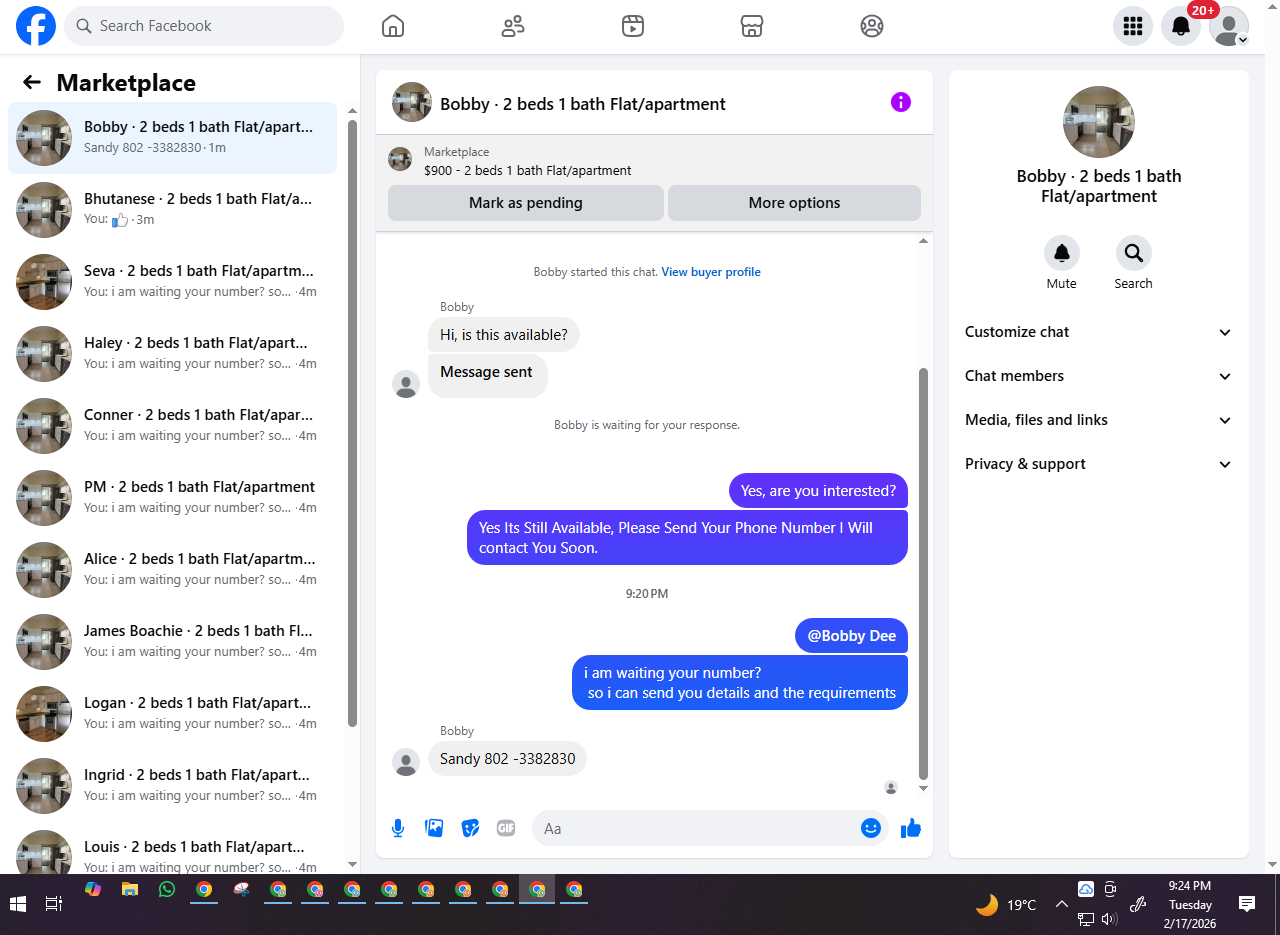Screen dimensions: 1280x935
Task: Open the James Boachie conversation
Action: tap(172, 642)
